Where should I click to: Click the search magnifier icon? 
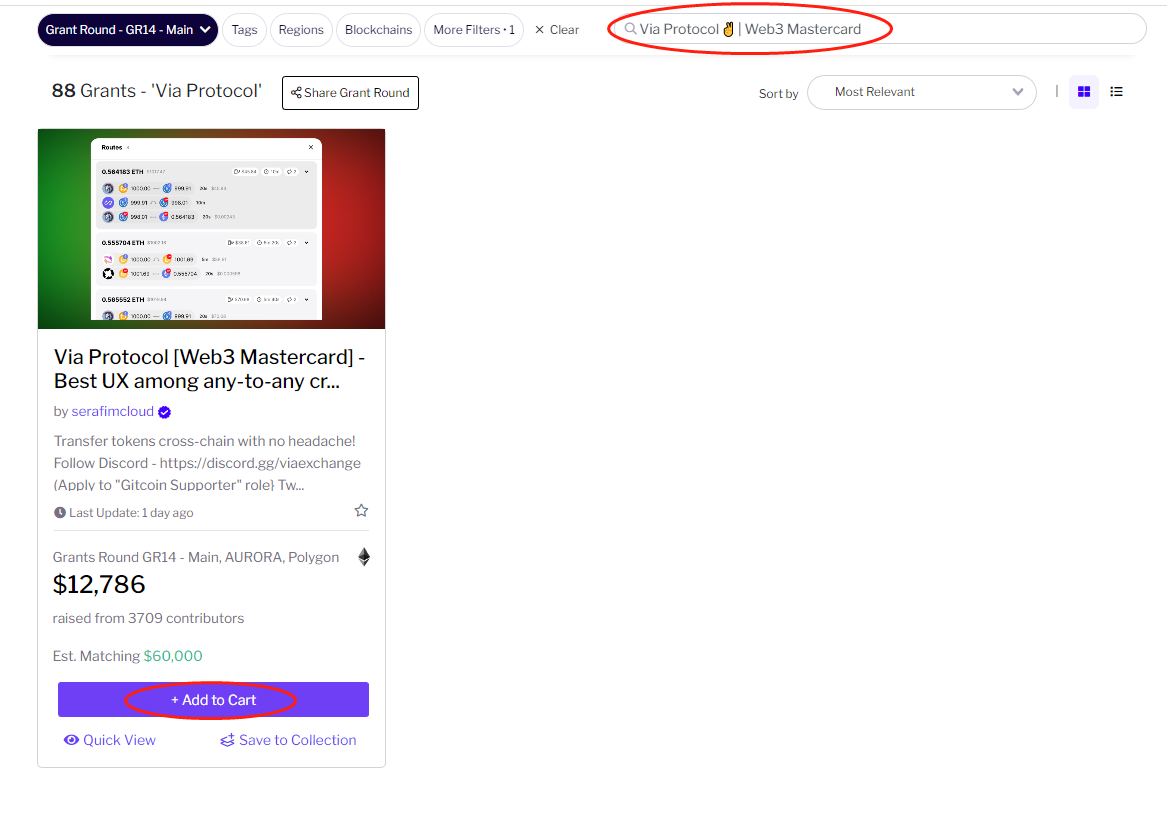click(631, 30)
